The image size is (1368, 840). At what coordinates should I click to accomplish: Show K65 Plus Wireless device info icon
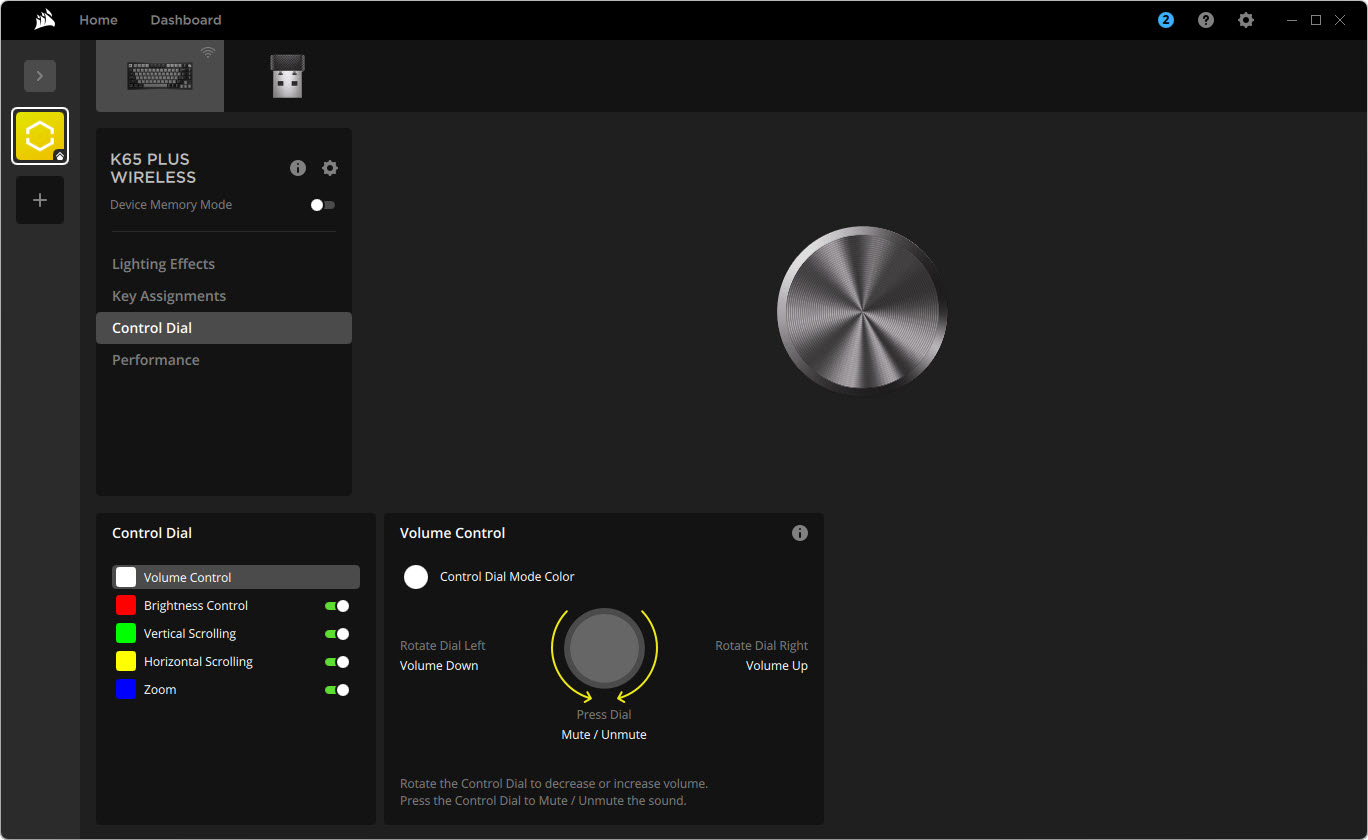298,168
